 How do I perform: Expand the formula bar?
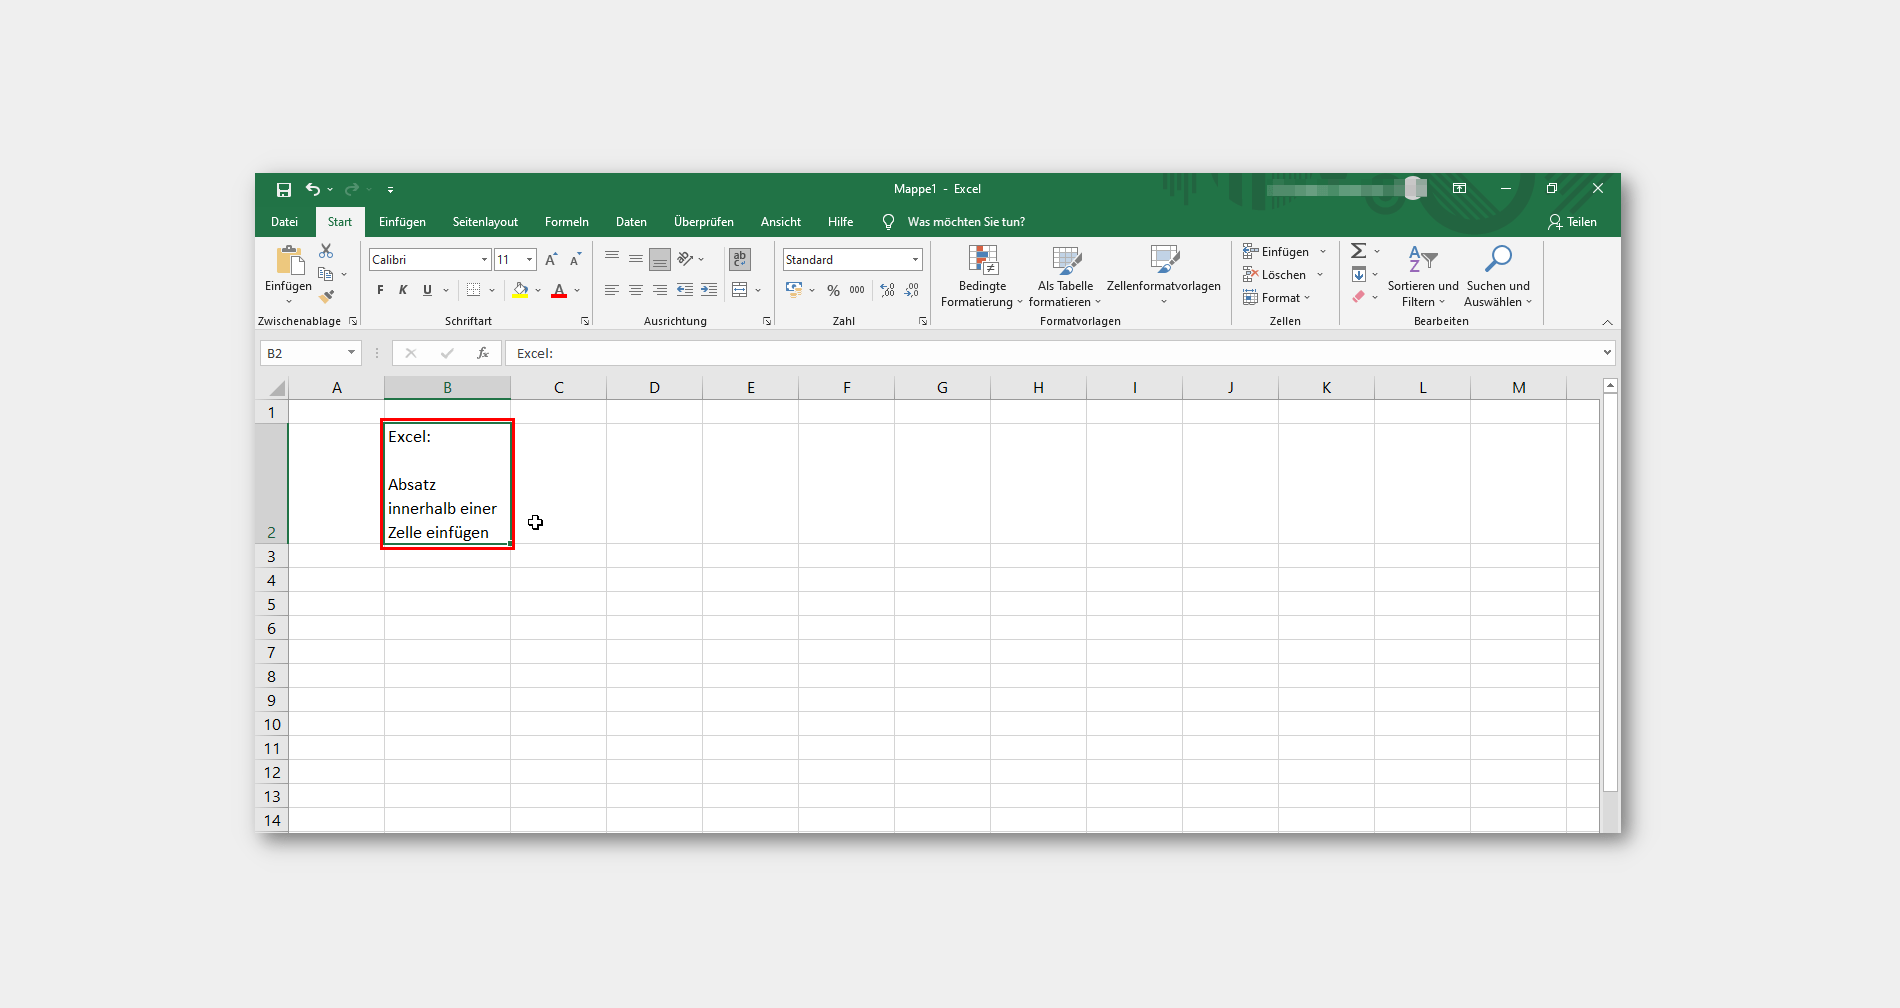click(x=1607, y=352)
